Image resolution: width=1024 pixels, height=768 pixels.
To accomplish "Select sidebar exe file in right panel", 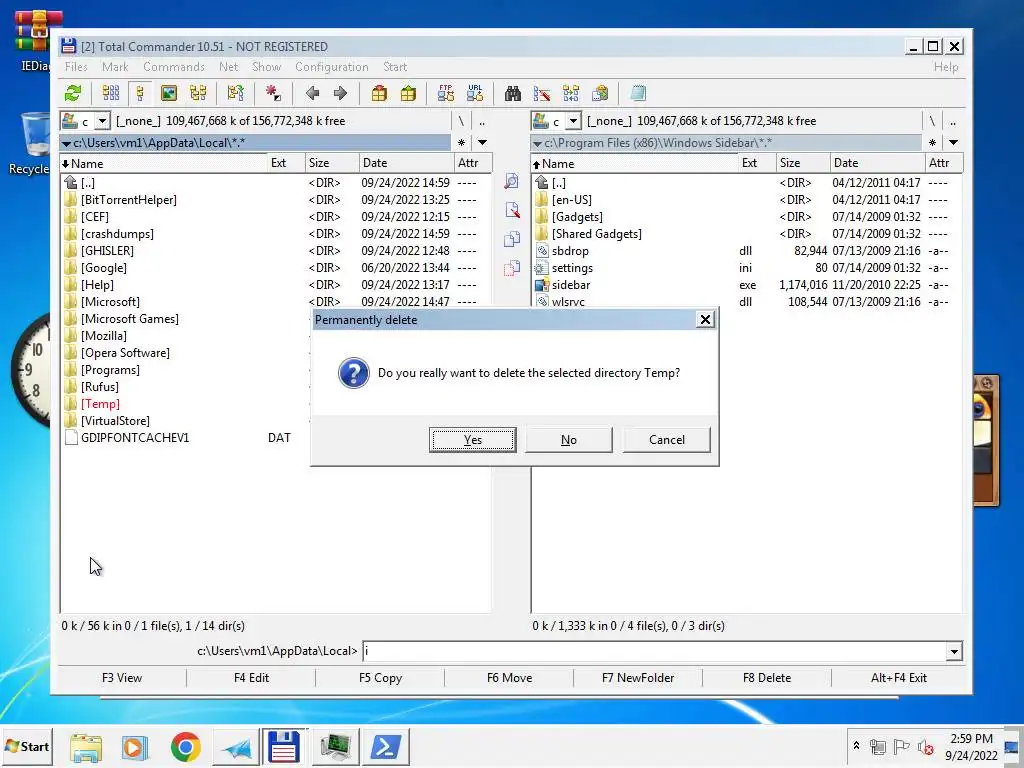I will tap(571, 285).
